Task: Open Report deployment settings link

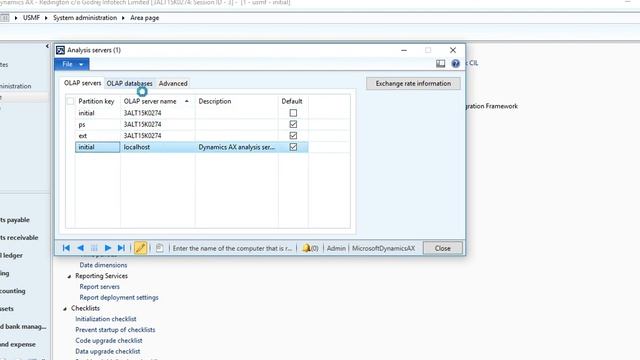Action: [x=119, y=297]
